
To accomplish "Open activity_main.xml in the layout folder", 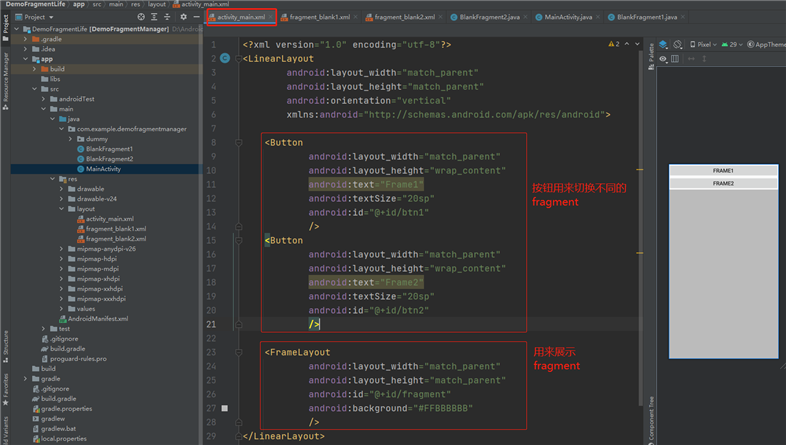I will tap(109, 219).
